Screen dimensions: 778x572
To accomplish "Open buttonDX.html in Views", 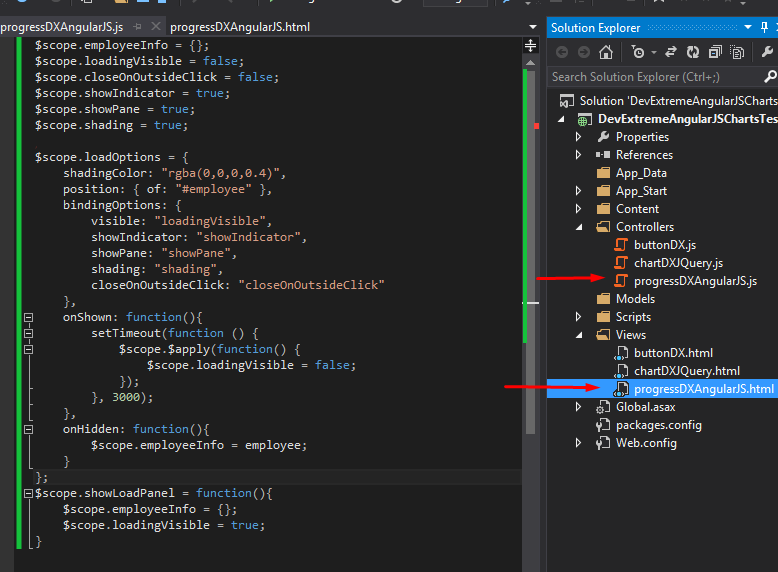I will [x=673, y=353].
